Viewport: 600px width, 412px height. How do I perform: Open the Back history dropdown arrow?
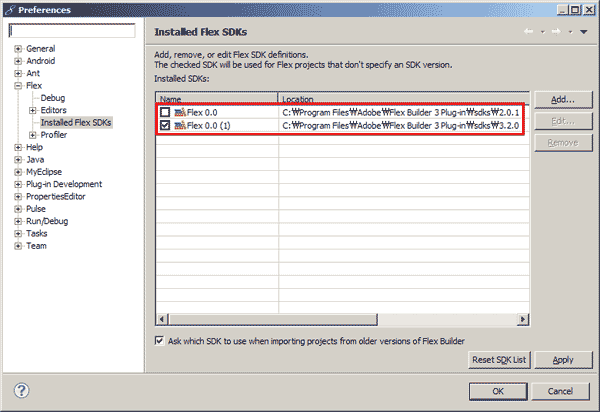tap(543, 32)
